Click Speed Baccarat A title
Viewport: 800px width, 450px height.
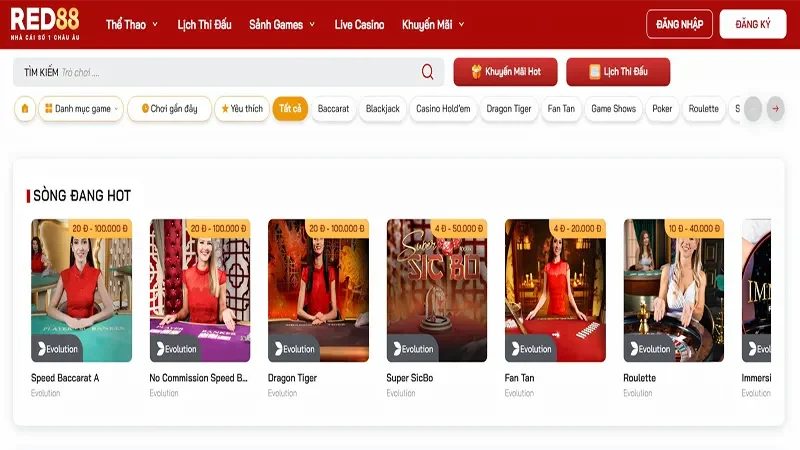pos(65,378)
